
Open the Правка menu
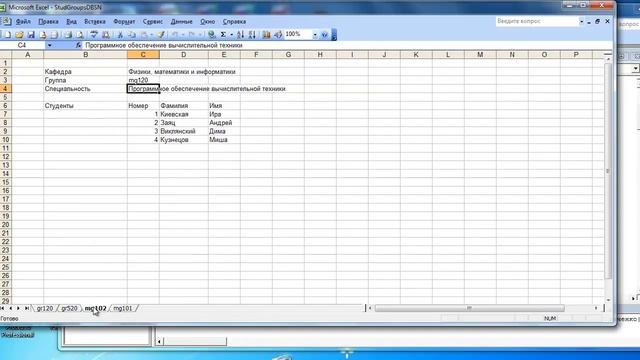point(48,22)
